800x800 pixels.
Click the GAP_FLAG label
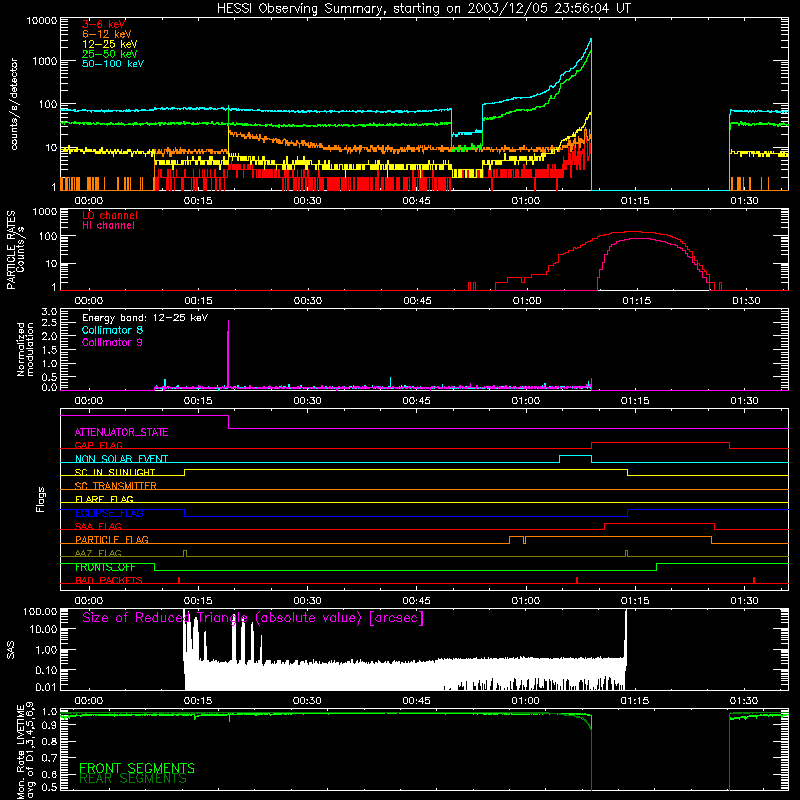tap(98, 445)
